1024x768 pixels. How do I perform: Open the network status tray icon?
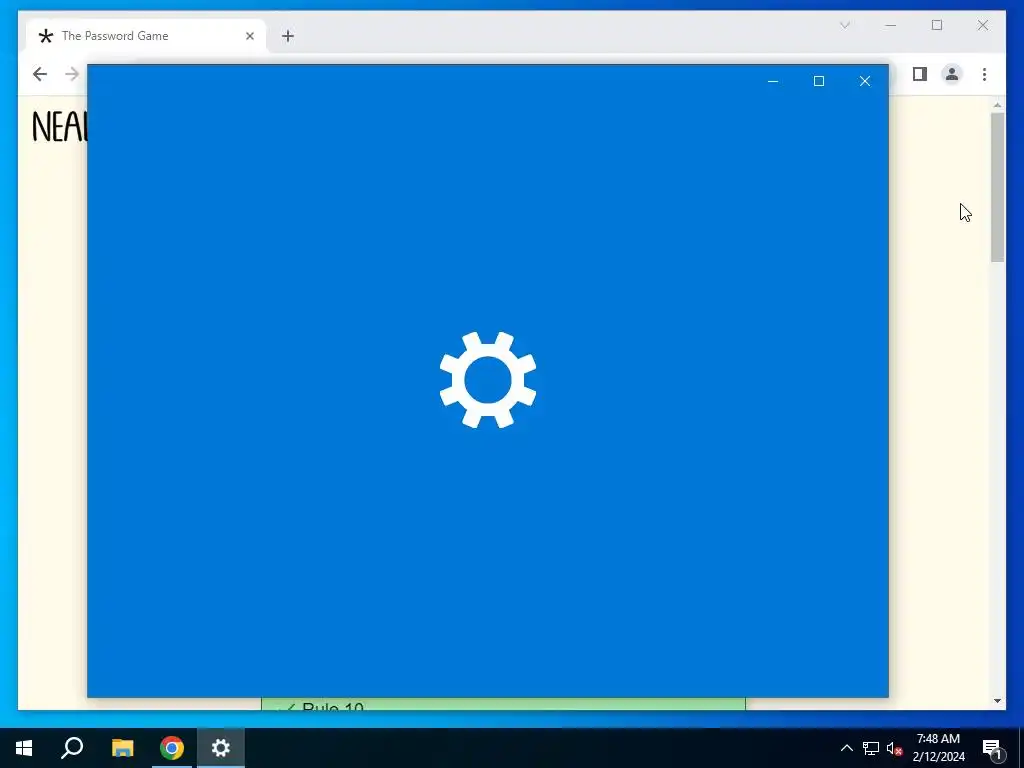(871, 748)
